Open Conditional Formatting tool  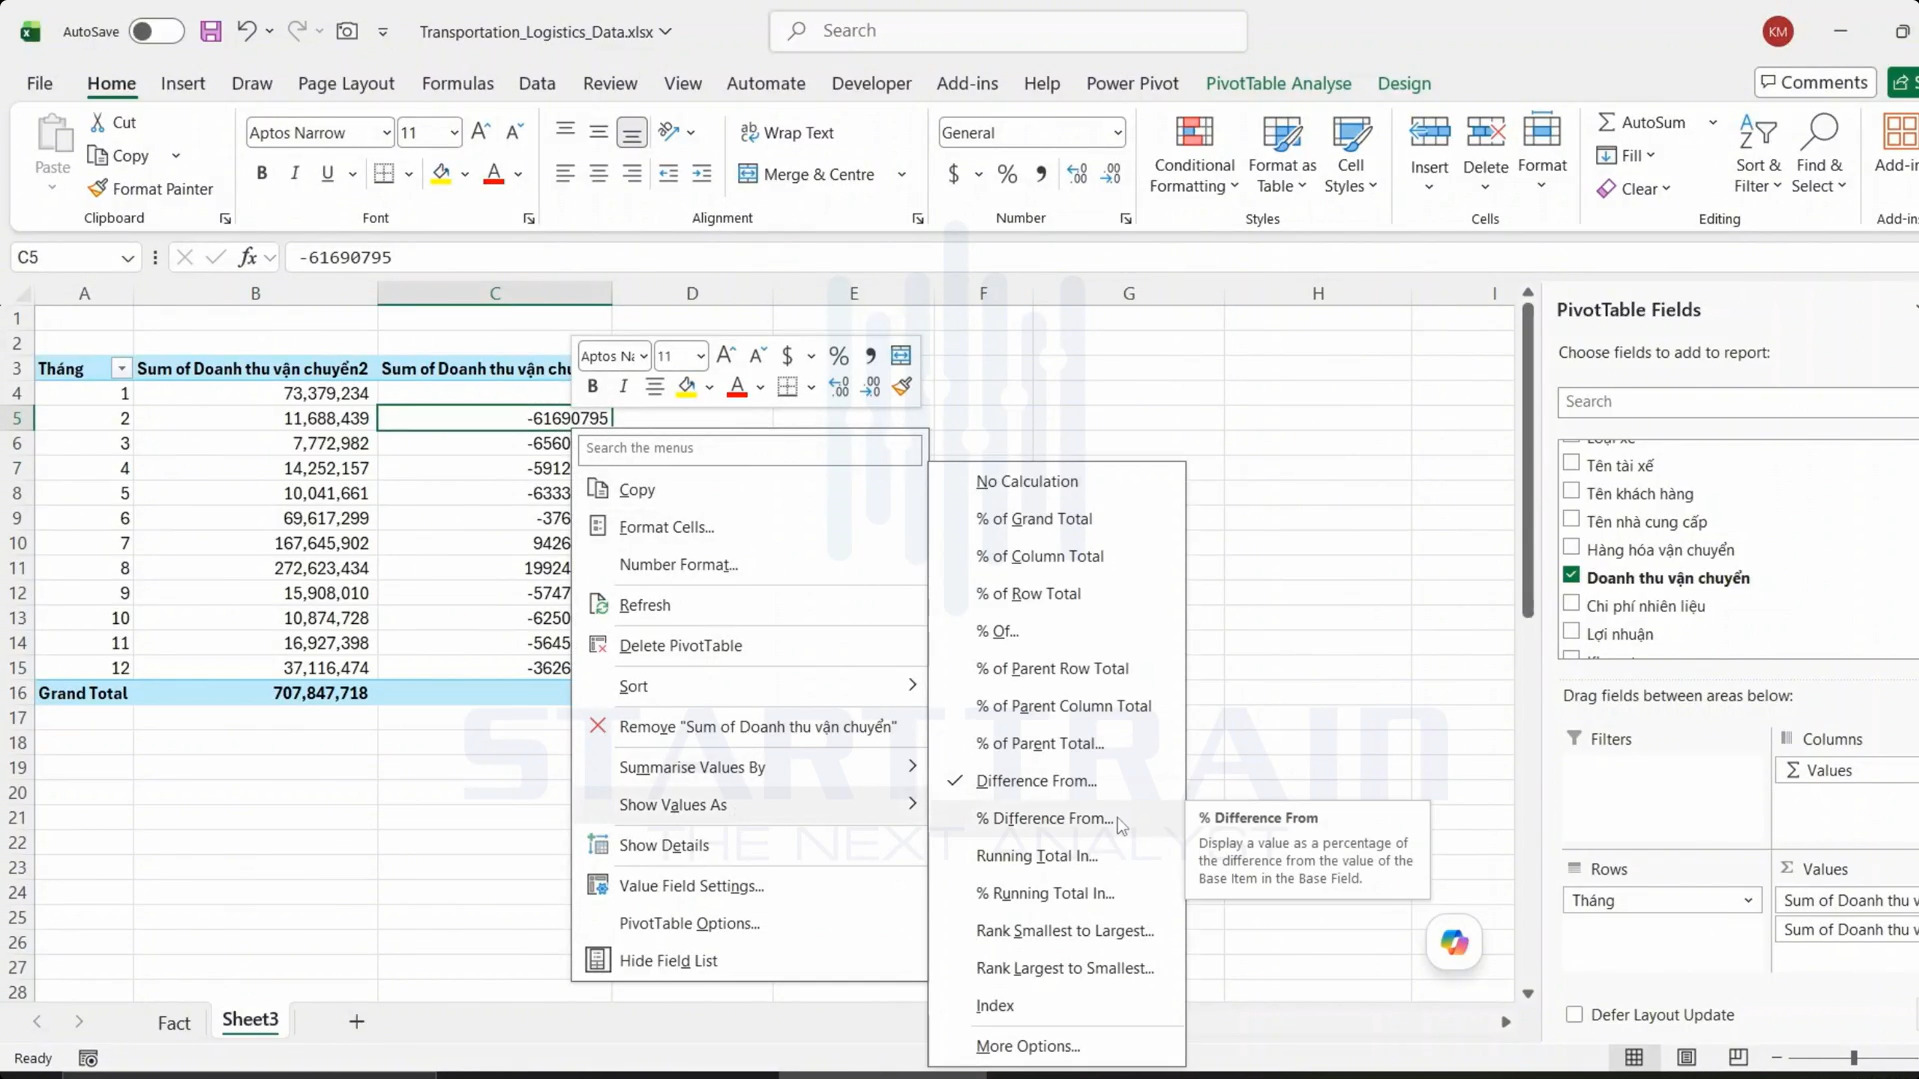pyautogui.click(x=1193, y=154)
